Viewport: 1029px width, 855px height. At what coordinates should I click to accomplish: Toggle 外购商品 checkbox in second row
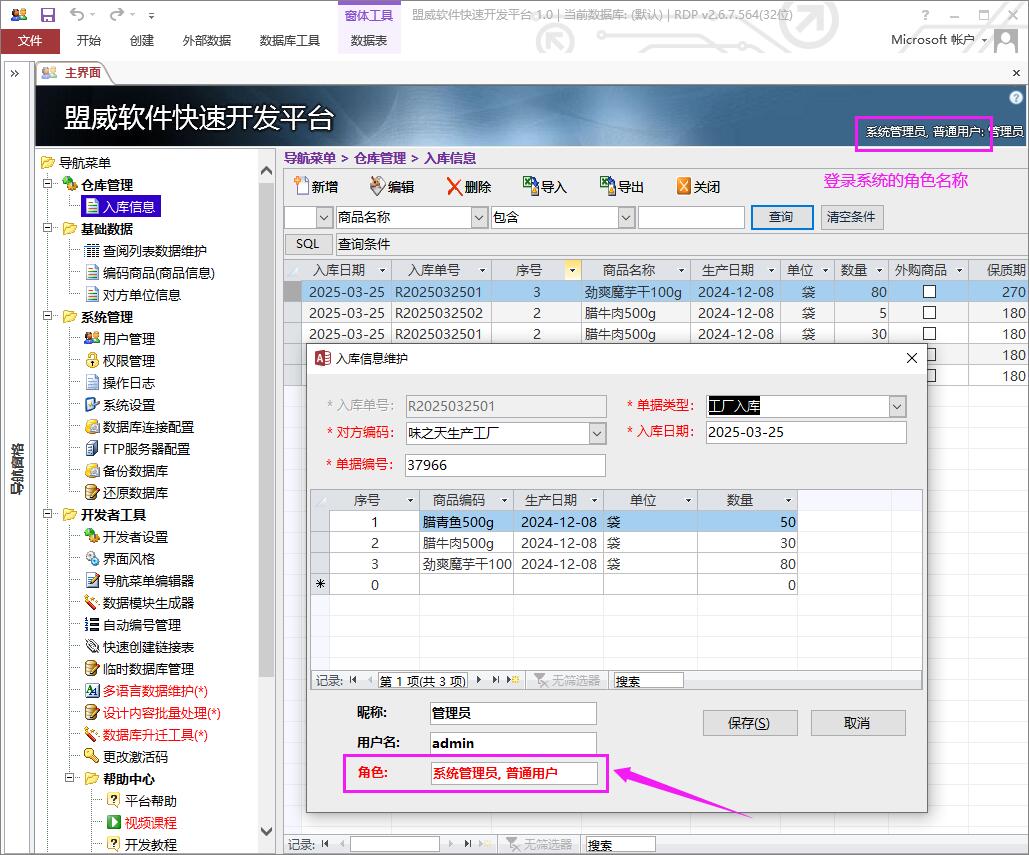[x=929, y=313]
